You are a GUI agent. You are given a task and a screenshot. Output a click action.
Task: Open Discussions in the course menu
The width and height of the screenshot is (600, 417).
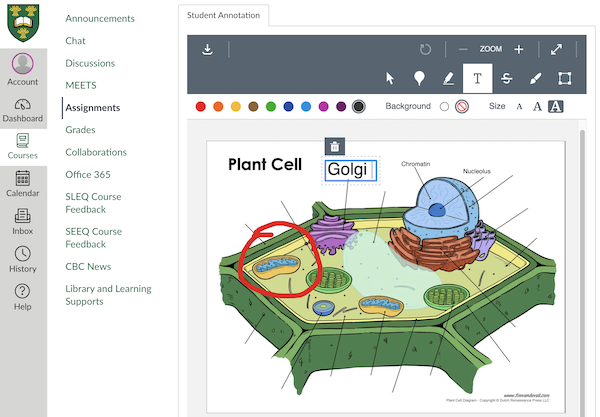90,63
